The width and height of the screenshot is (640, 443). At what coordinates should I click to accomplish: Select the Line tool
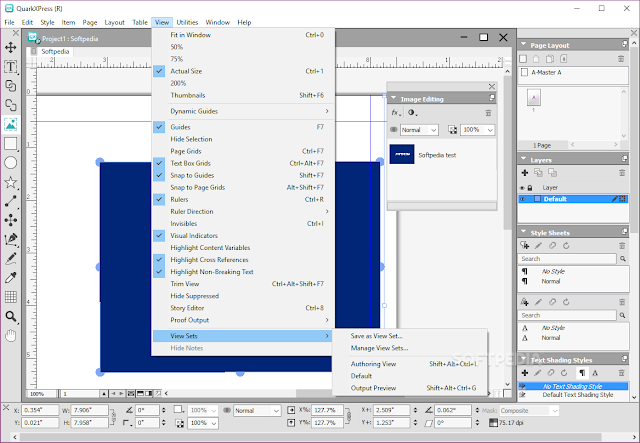[x=11, y=201]
